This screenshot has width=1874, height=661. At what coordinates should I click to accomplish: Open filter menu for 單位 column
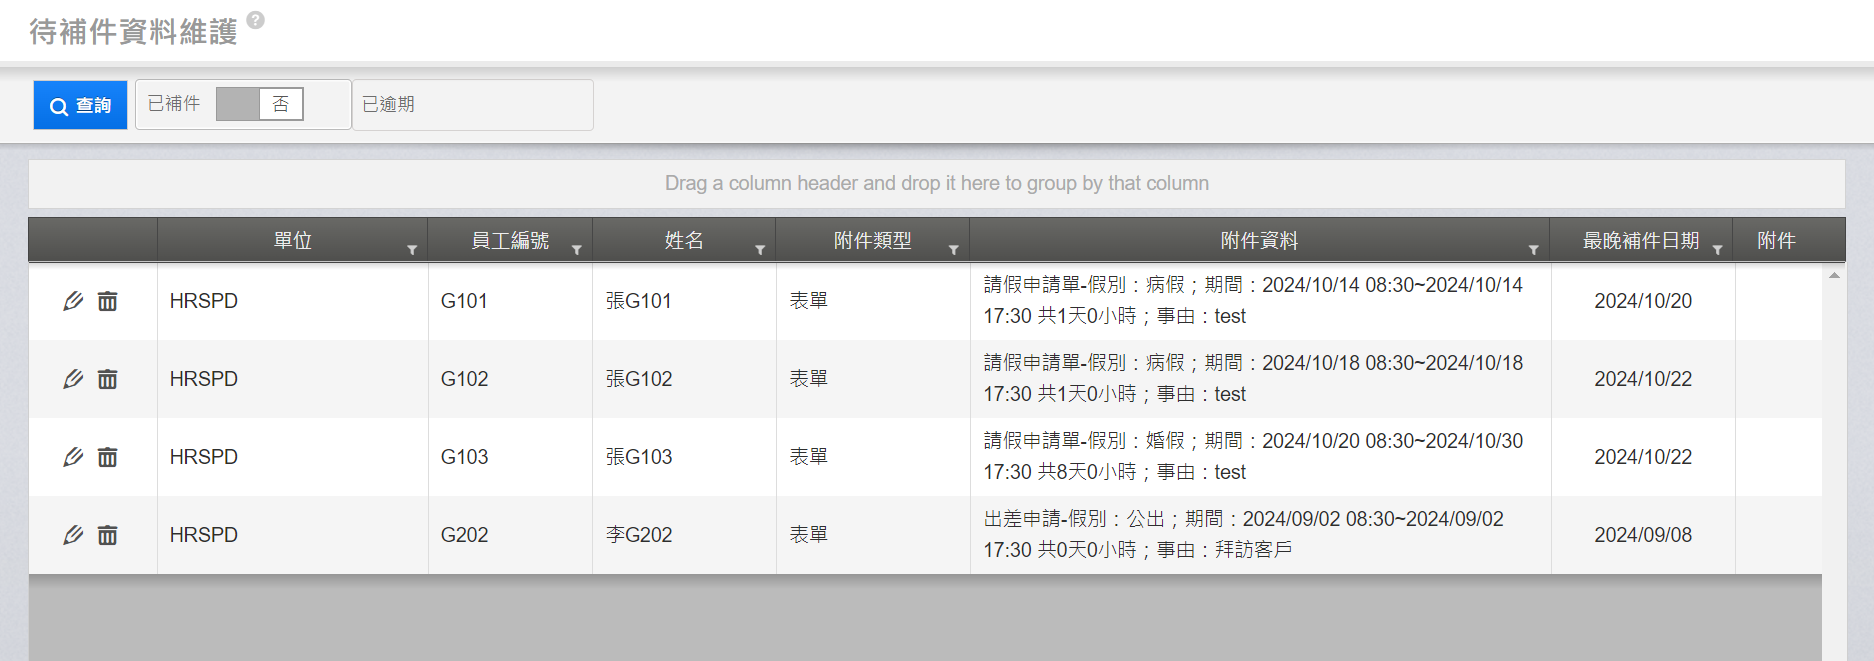tap(412, 250)
